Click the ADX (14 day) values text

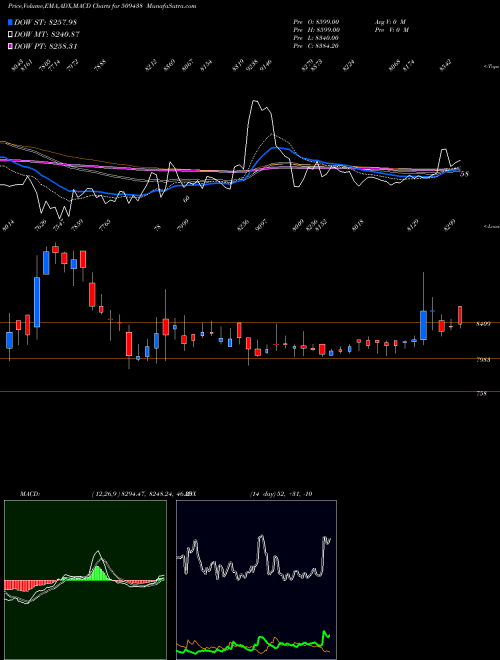[x=281, y=494]
